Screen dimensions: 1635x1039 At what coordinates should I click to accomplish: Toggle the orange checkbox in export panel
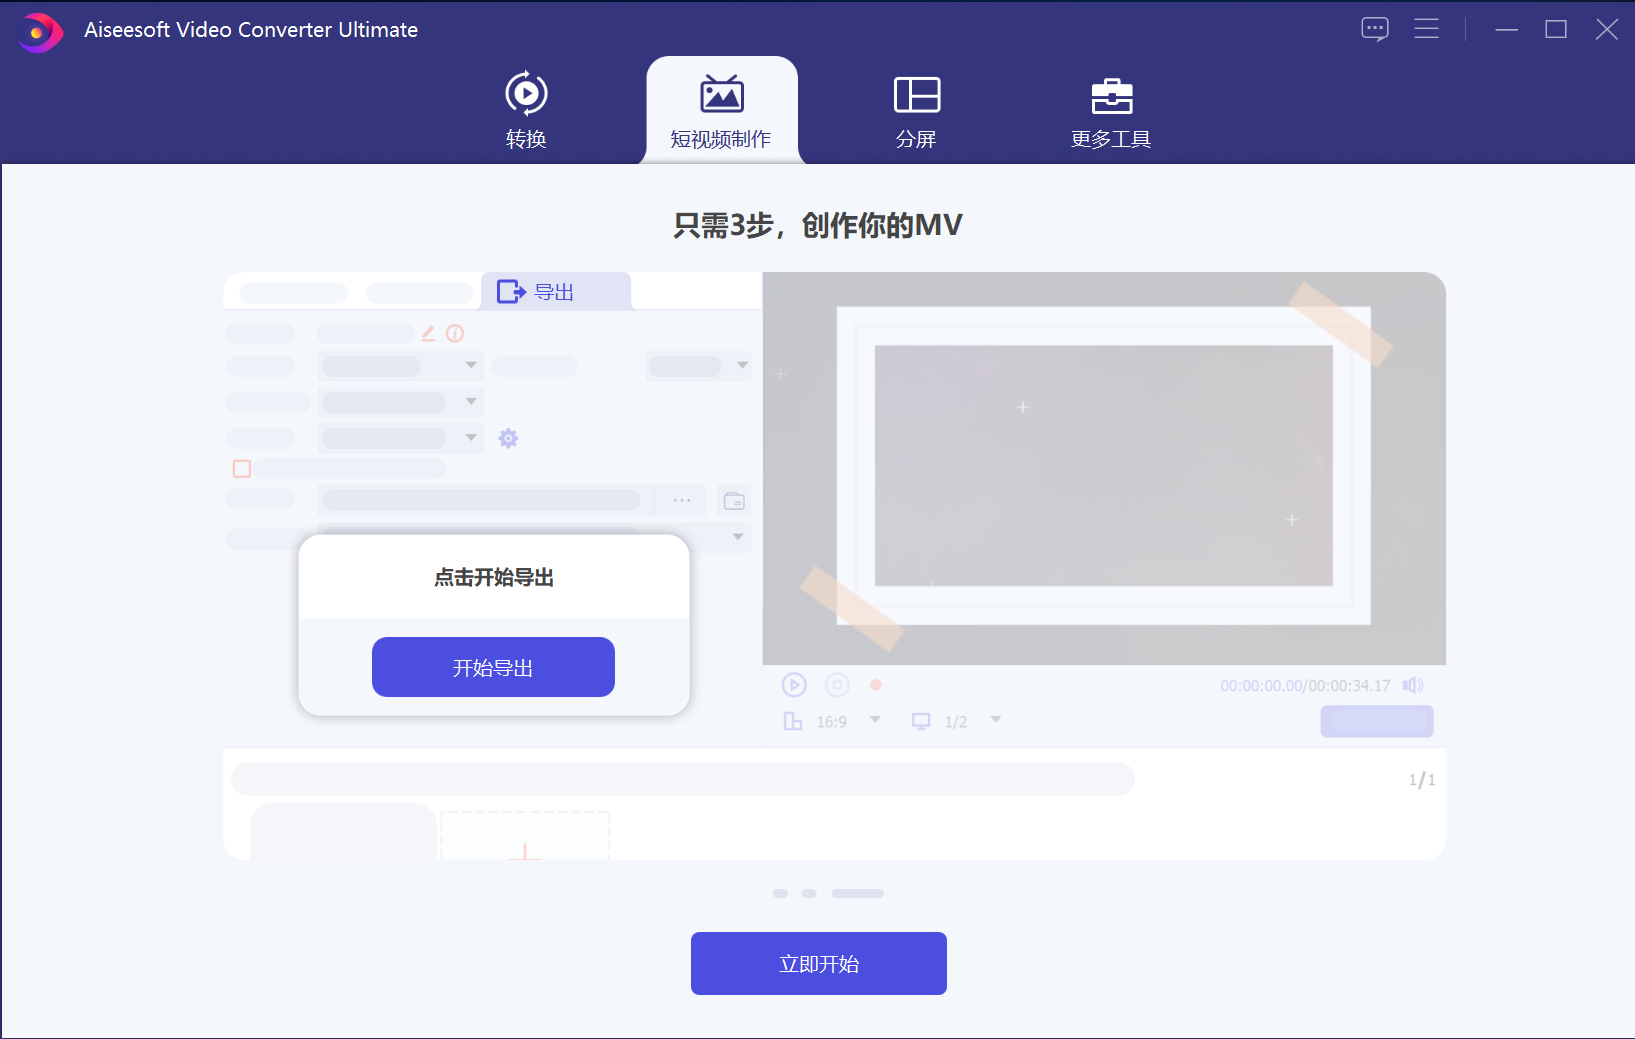(x=242, y=468)
